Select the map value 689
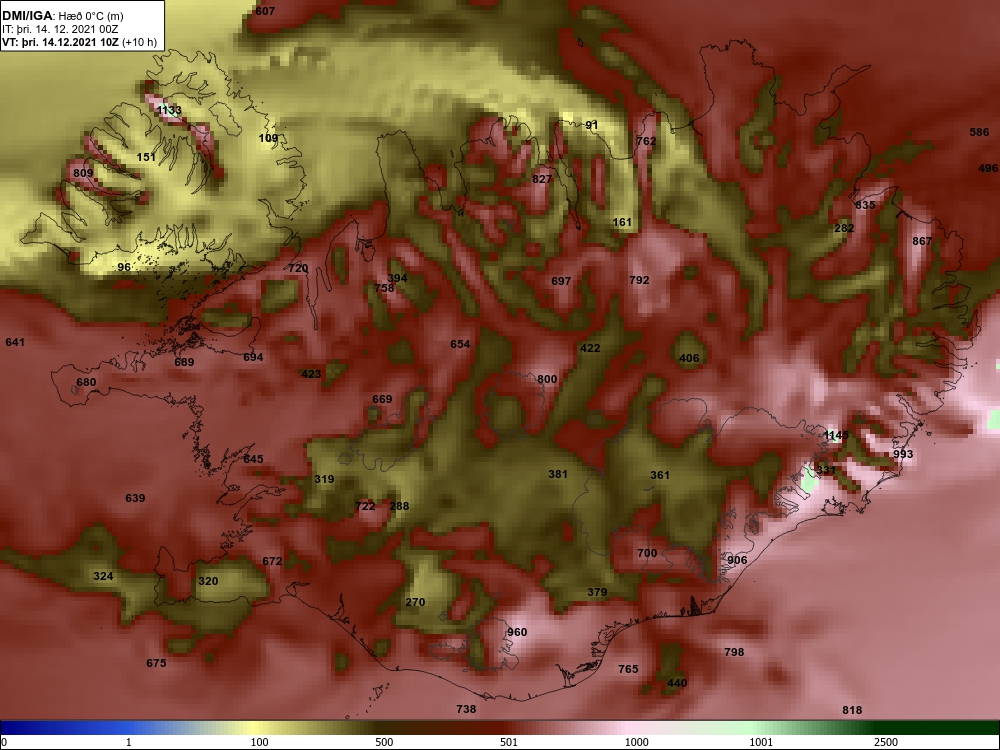 click(x=184, y=362)
